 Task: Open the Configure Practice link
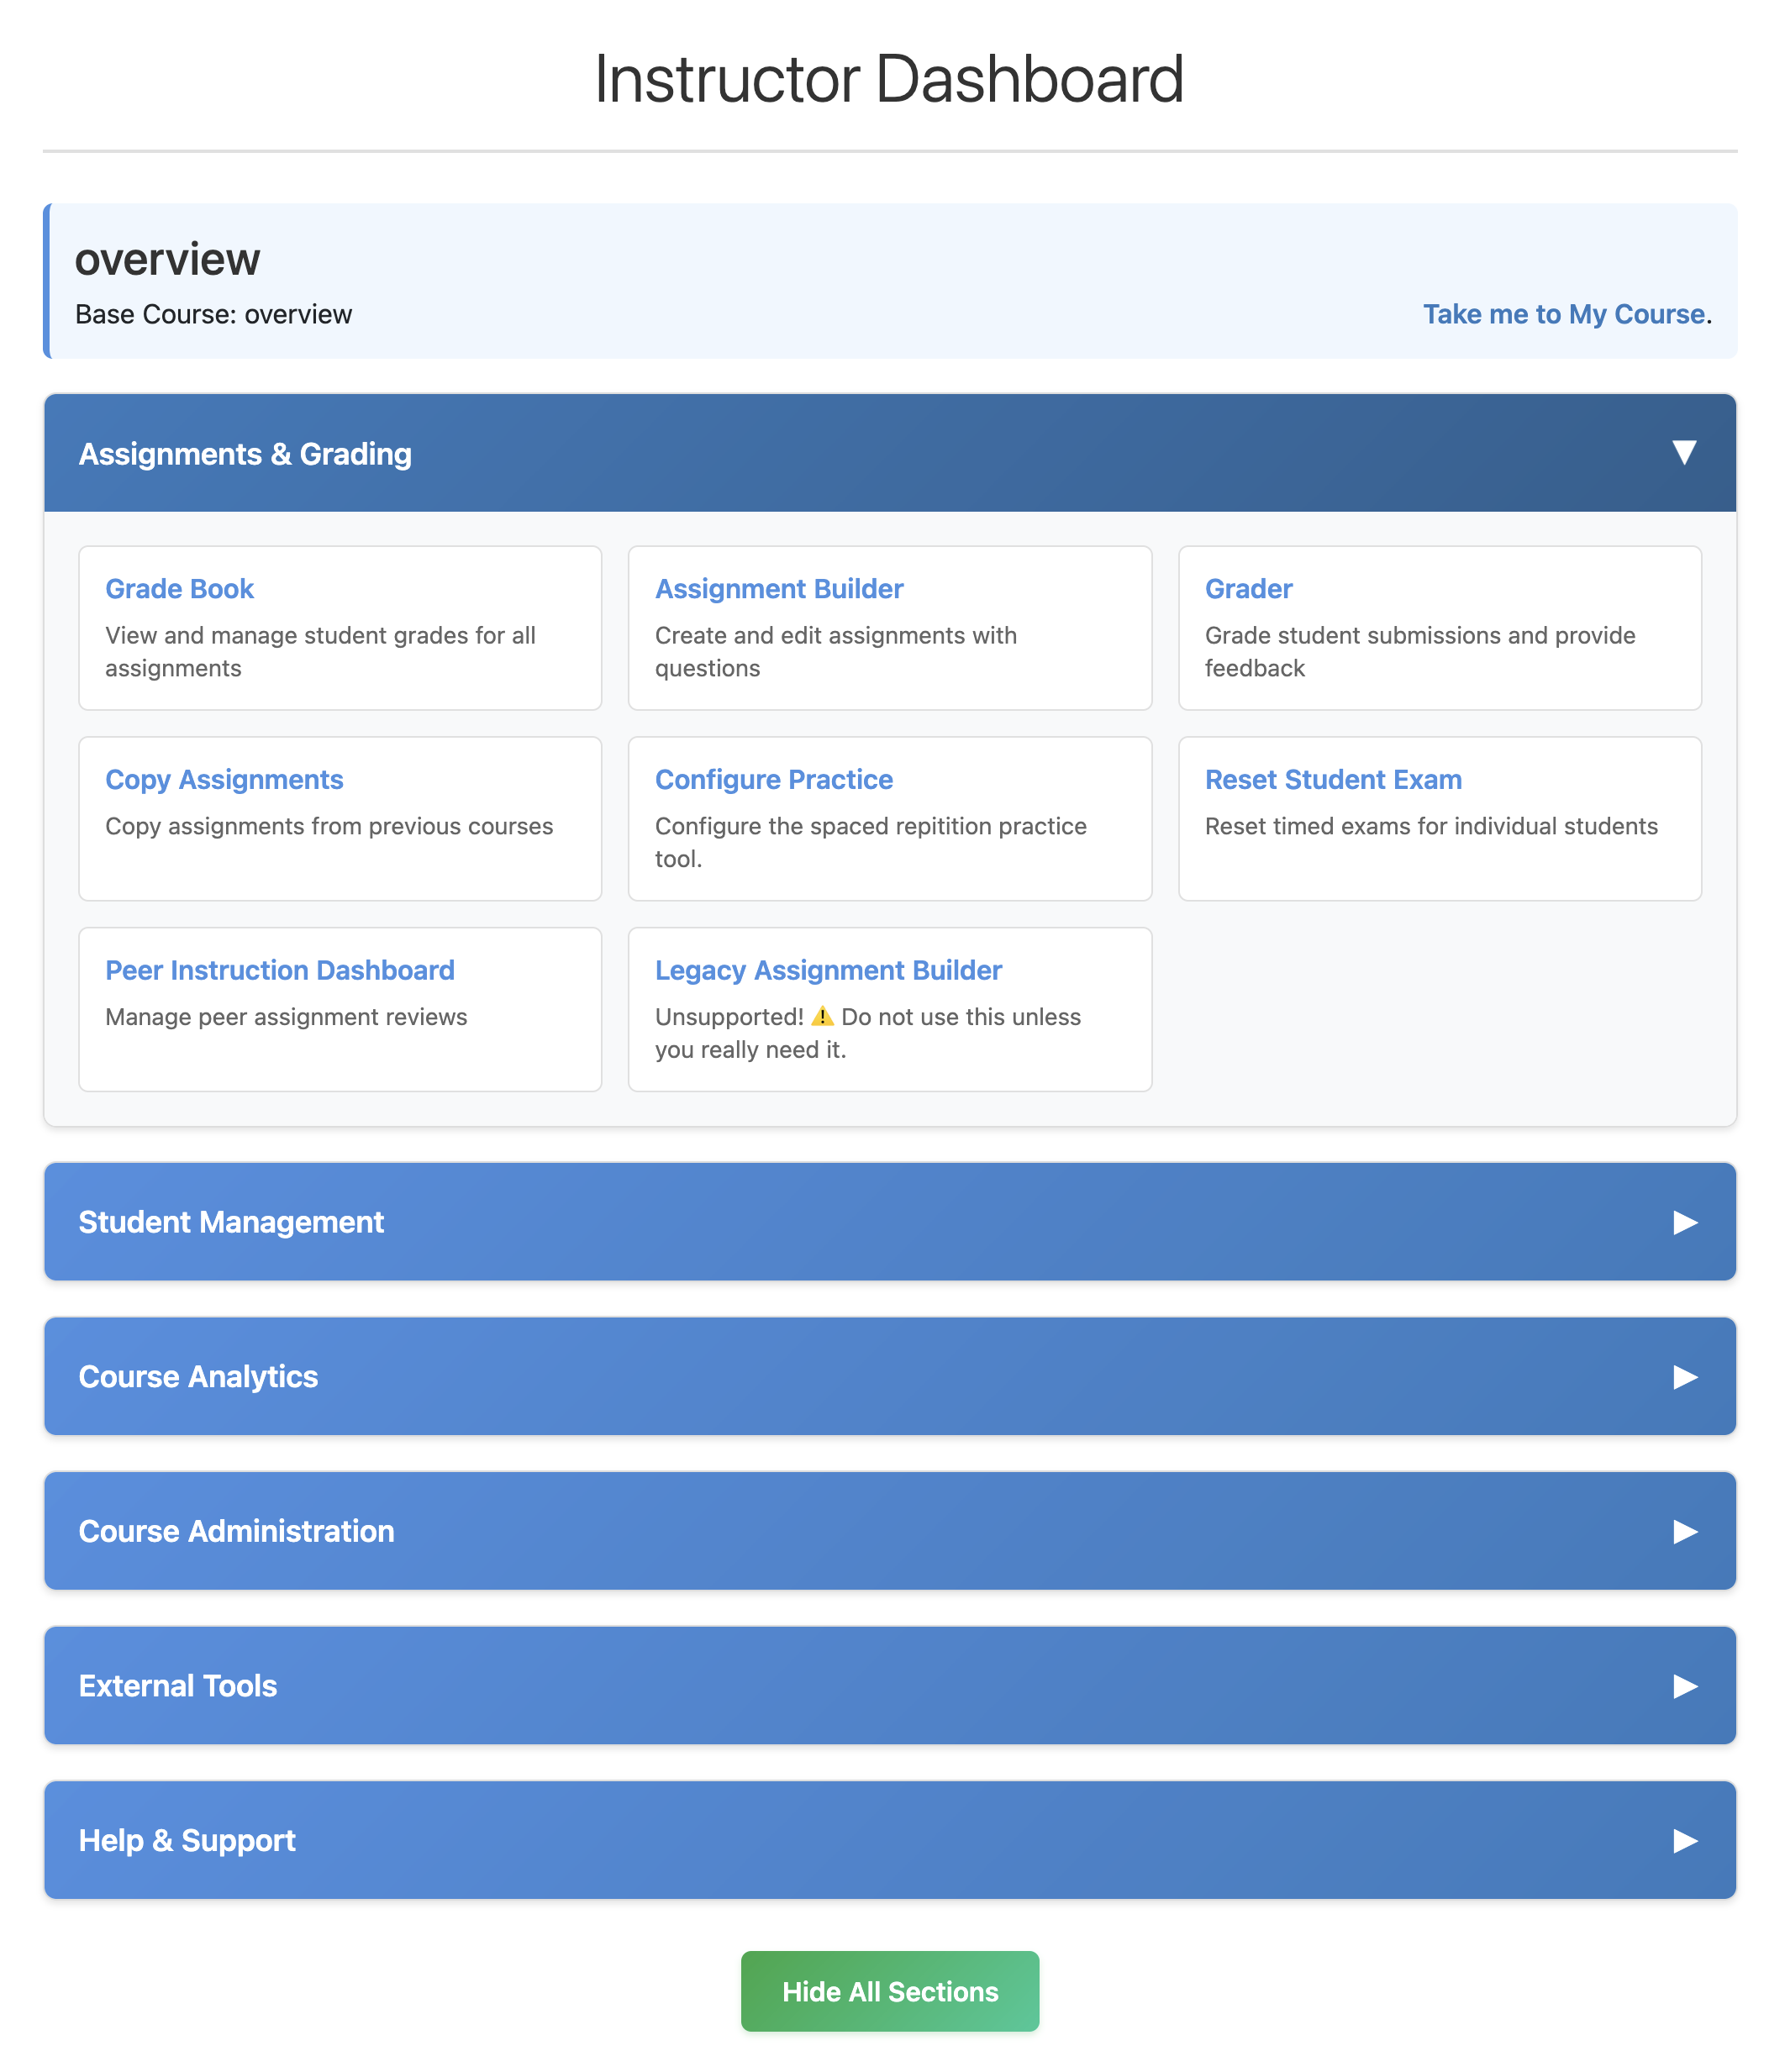coord(774,780)
